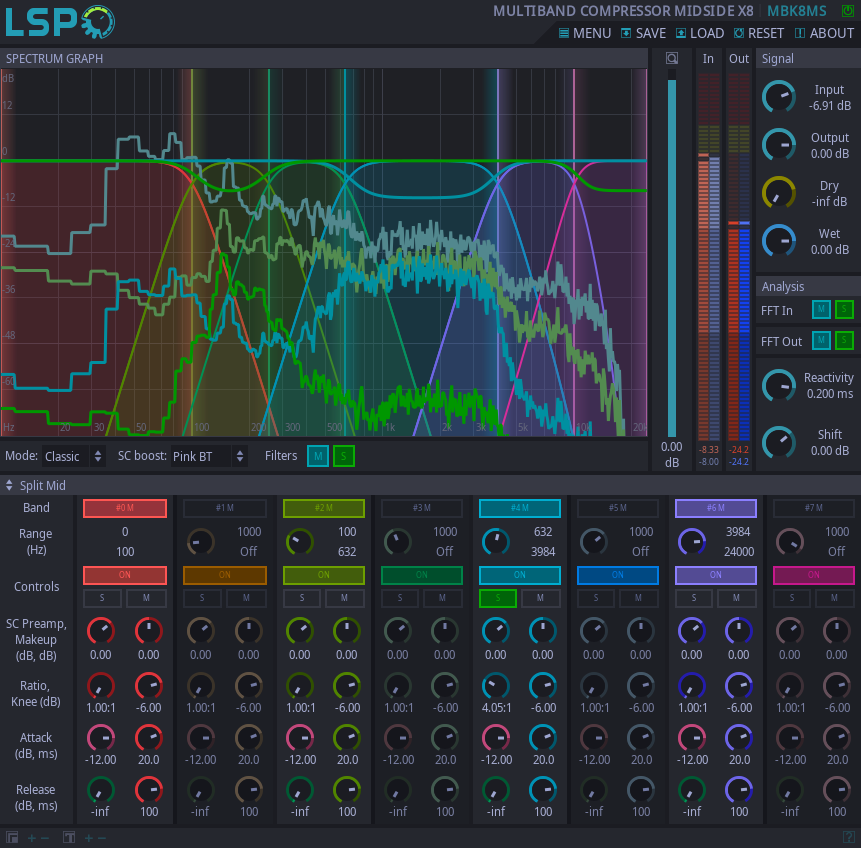This screenshot has height=848, width=861.
Task: Toggle FFT Out M analysis
Action: 821,341
